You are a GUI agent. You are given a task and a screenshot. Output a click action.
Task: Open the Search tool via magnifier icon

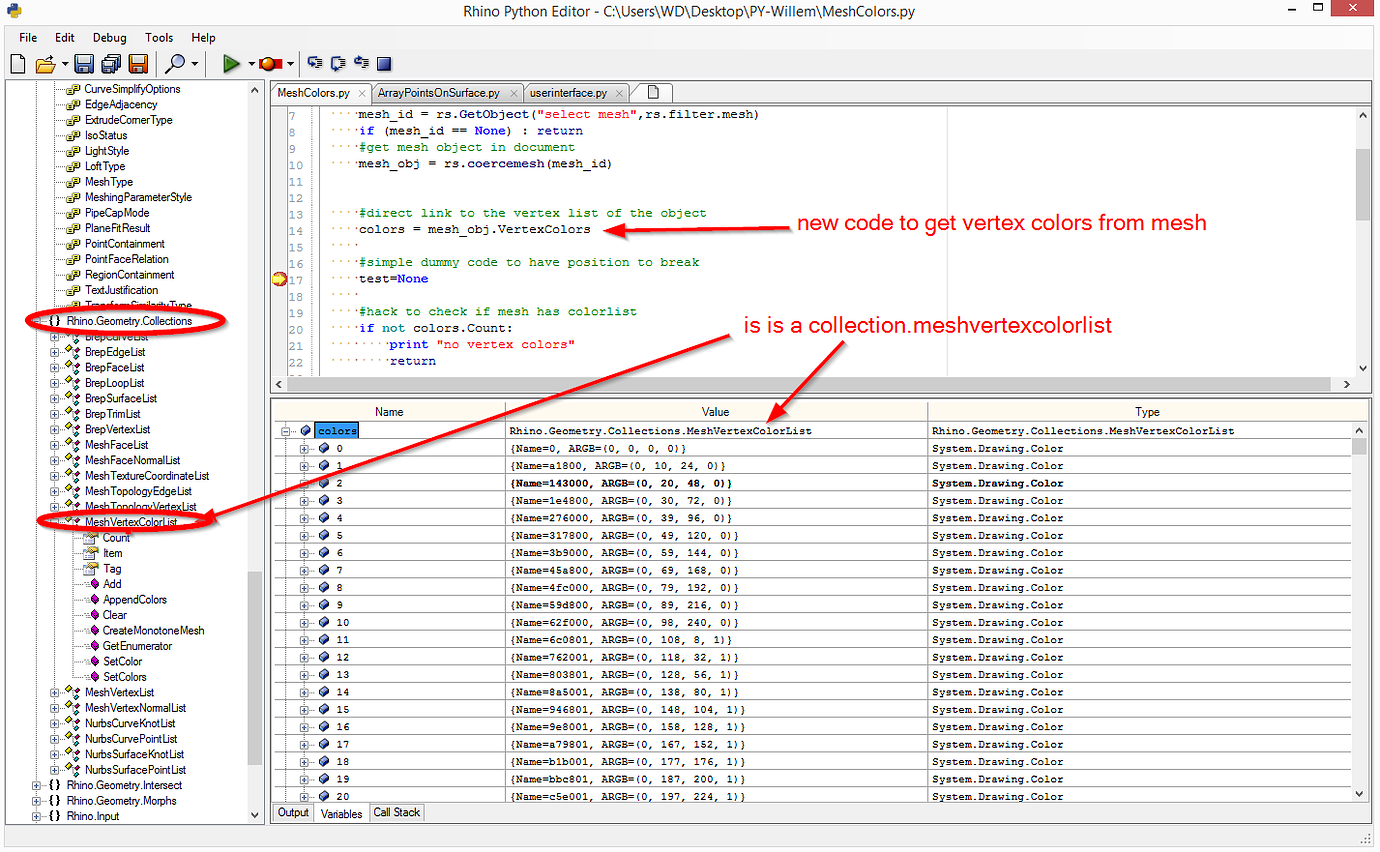(177, 62)
